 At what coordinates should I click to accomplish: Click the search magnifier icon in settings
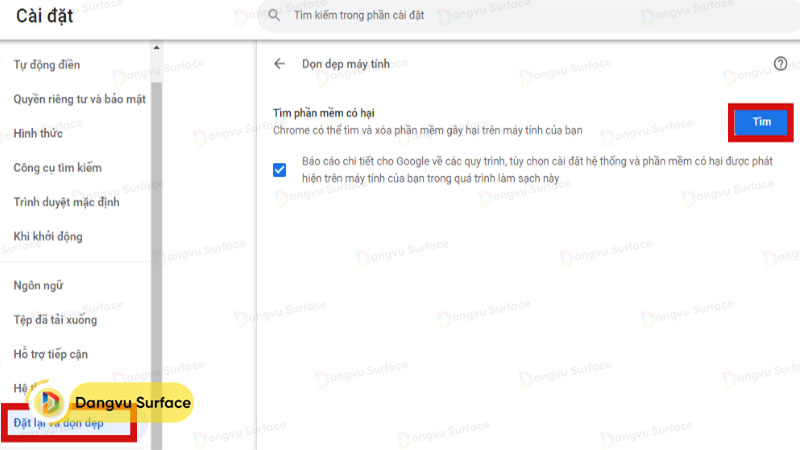tap(274, 15)
